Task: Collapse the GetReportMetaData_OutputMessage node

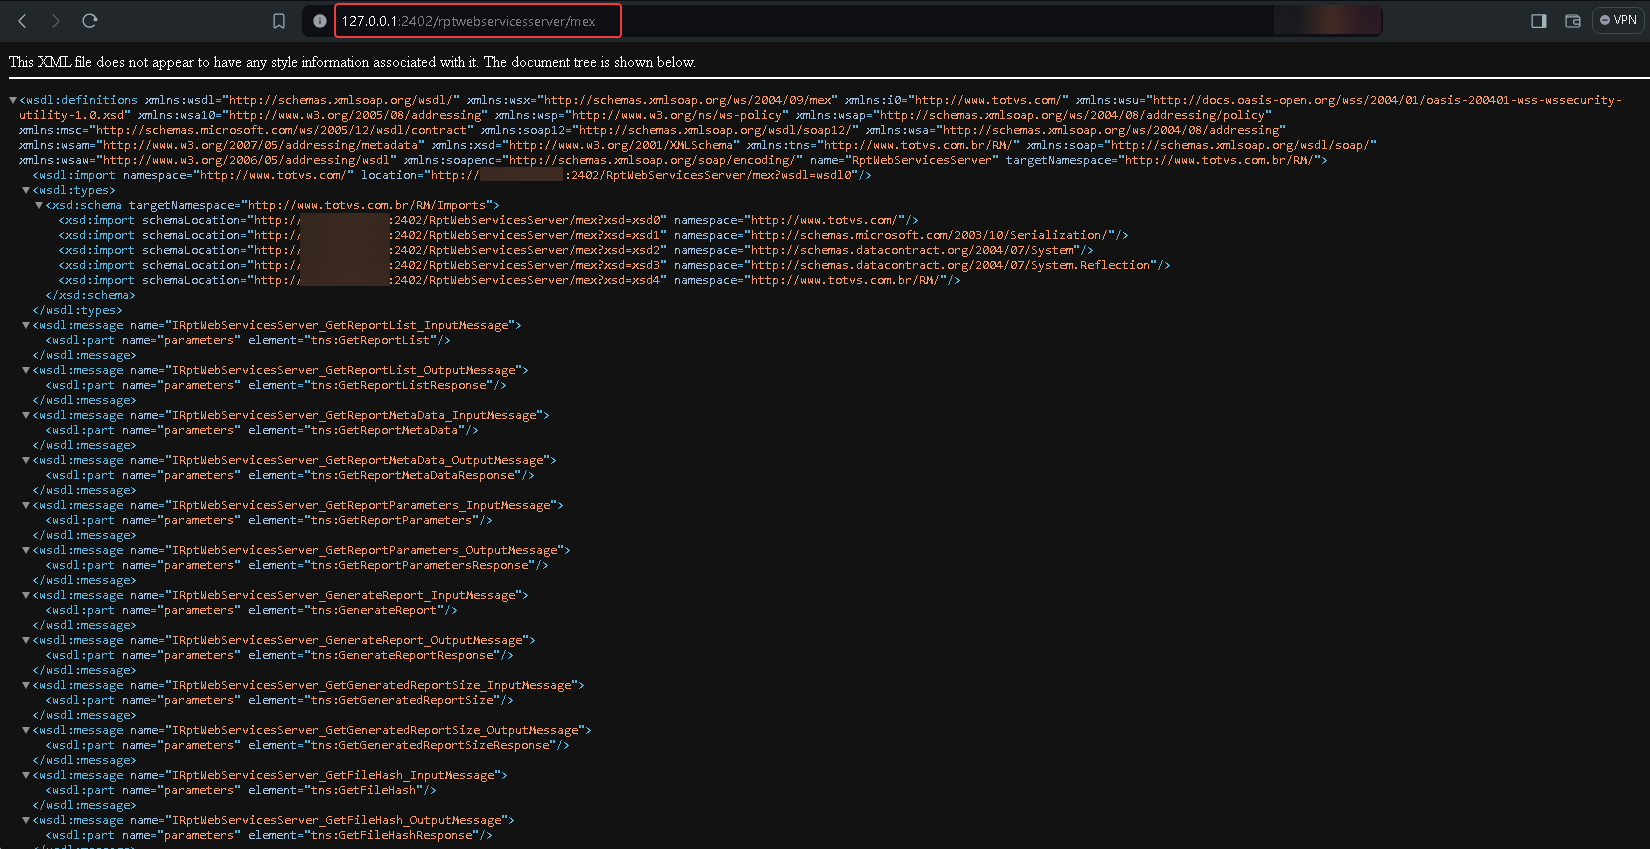Action: (x=26, y=460)
